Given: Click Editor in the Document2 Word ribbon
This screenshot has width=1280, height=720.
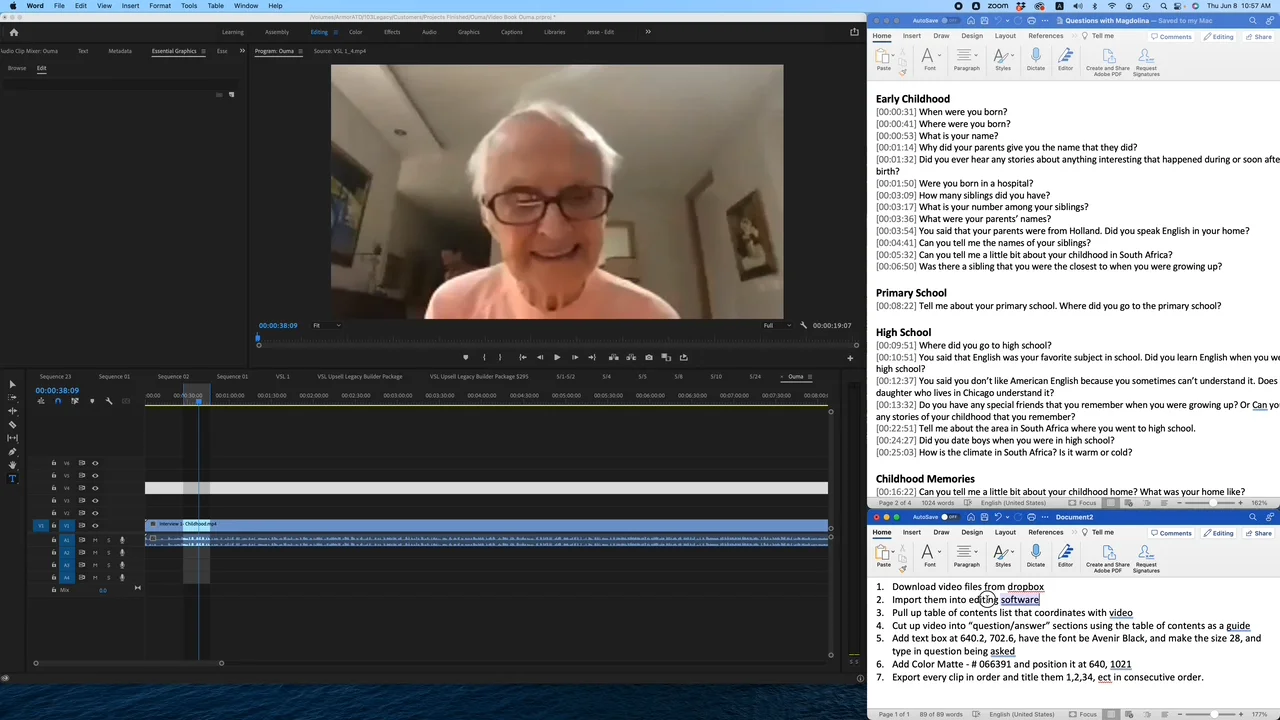Looking at the screenshot, I should [x=1065, y=554].
